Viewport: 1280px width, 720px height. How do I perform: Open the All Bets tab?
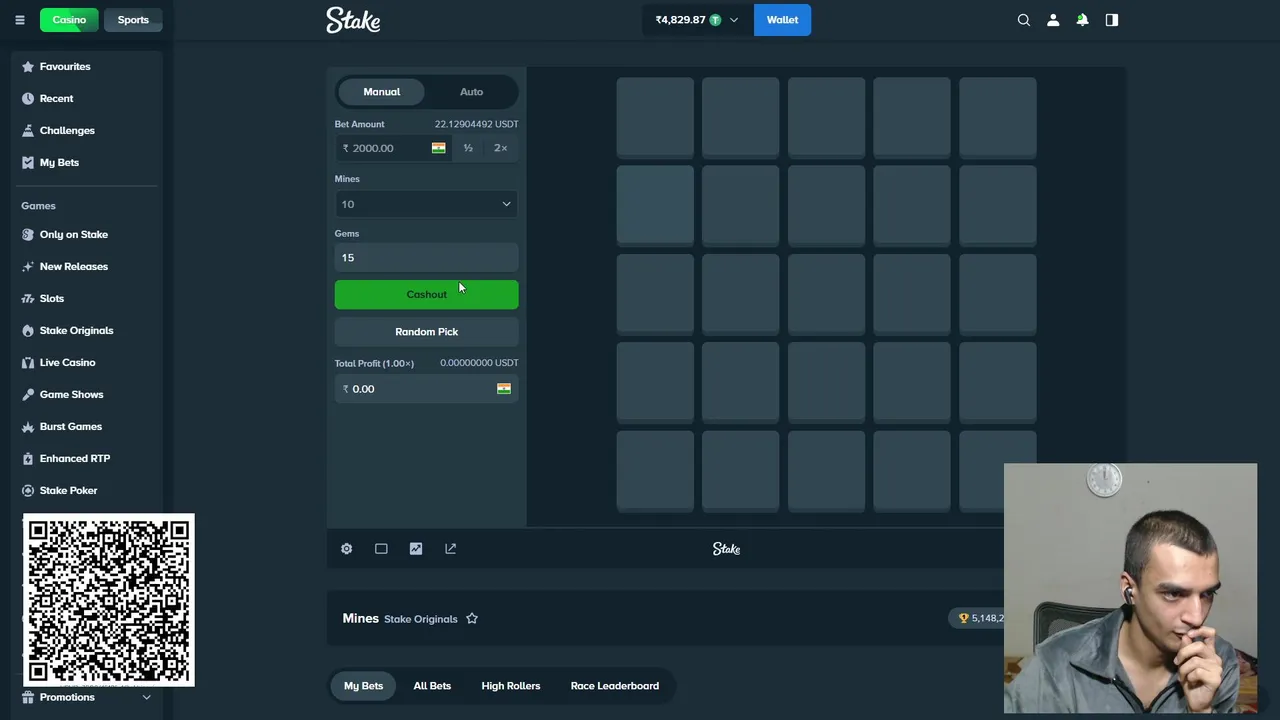[432, 686]
